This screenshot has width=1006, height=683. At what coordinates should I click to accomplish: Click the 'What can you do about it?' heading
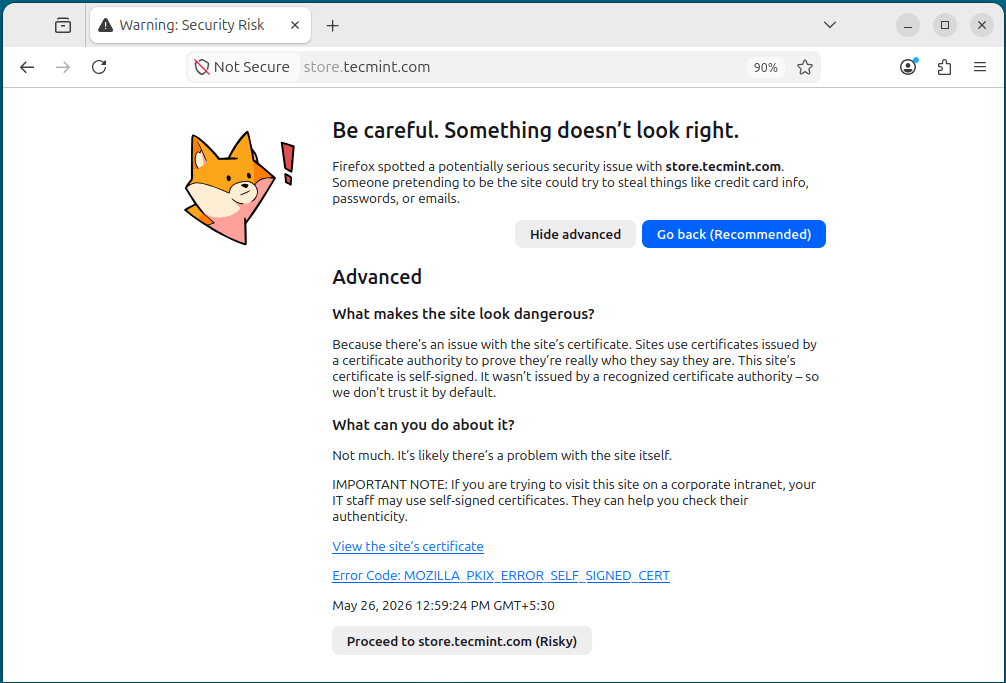click(x=423, y=425)
